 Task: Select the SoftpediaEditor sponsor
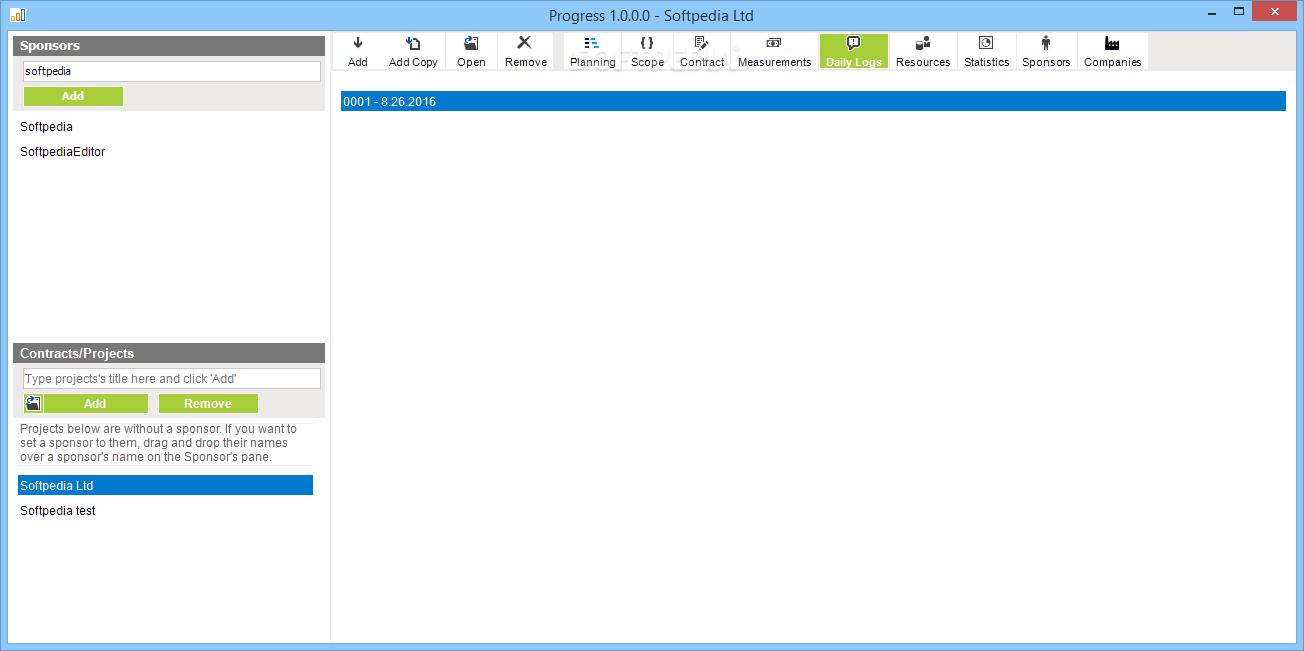point(166,152)
